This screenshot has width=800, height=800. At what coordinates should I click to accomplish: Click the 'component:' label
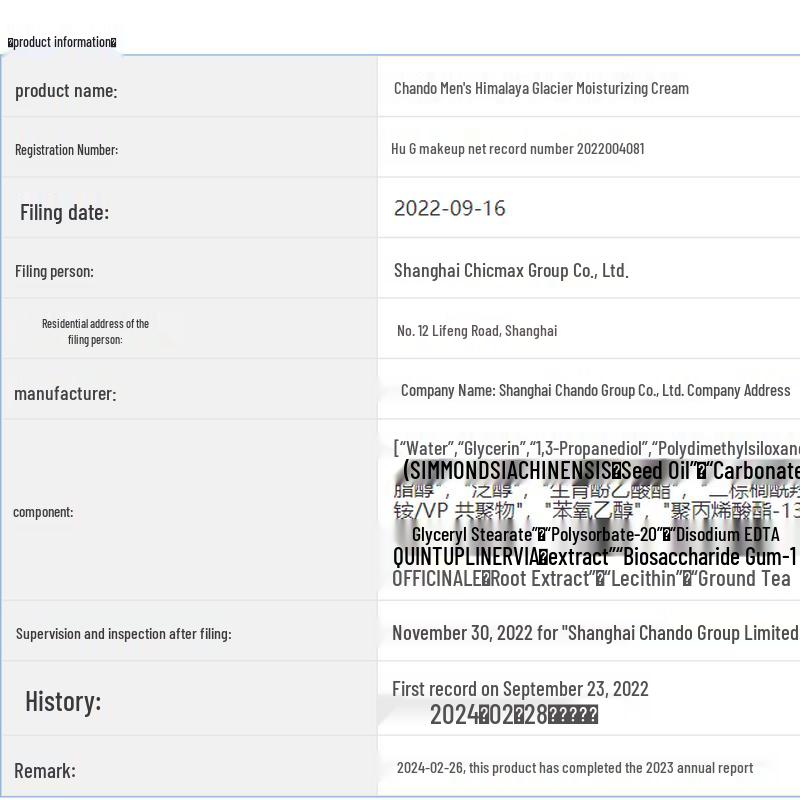pyautogui.click(x=43, y=512)
